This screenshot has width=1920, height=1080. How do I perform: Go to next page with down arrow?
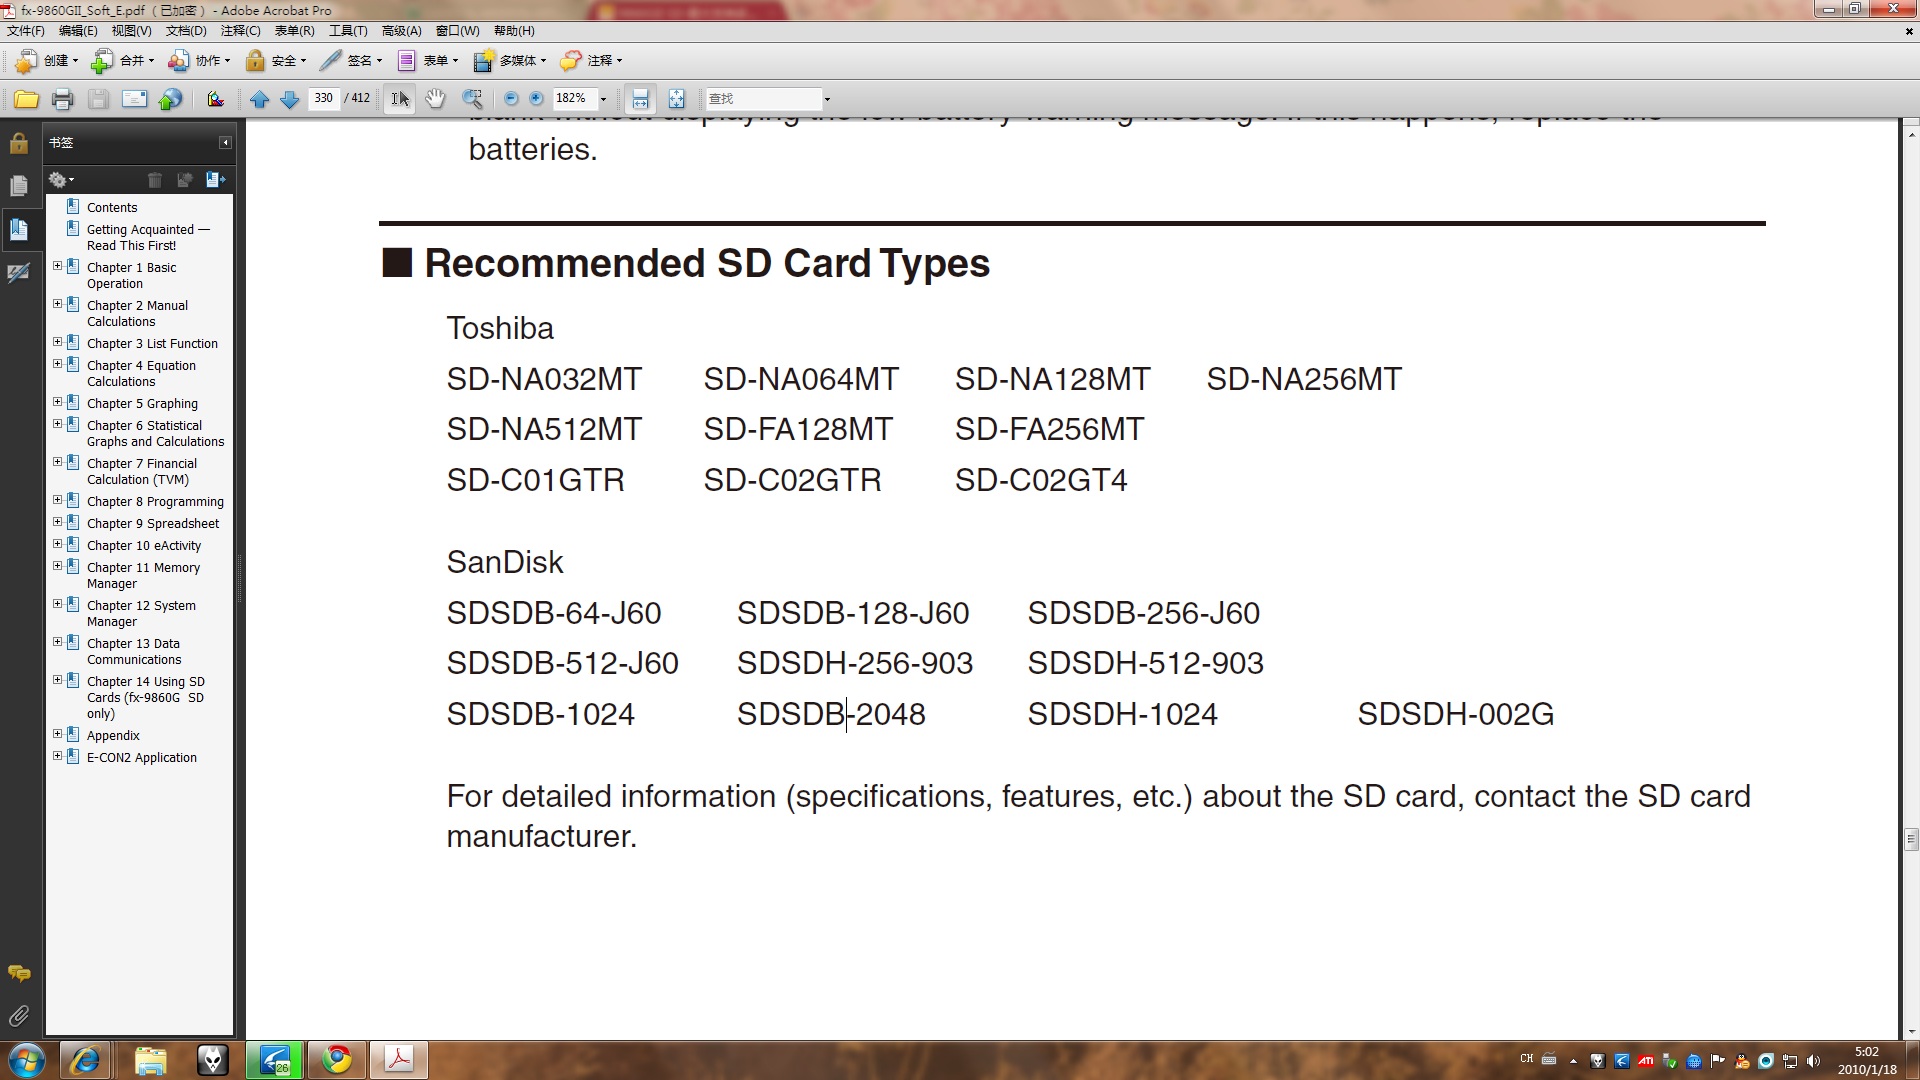point(290,99)
